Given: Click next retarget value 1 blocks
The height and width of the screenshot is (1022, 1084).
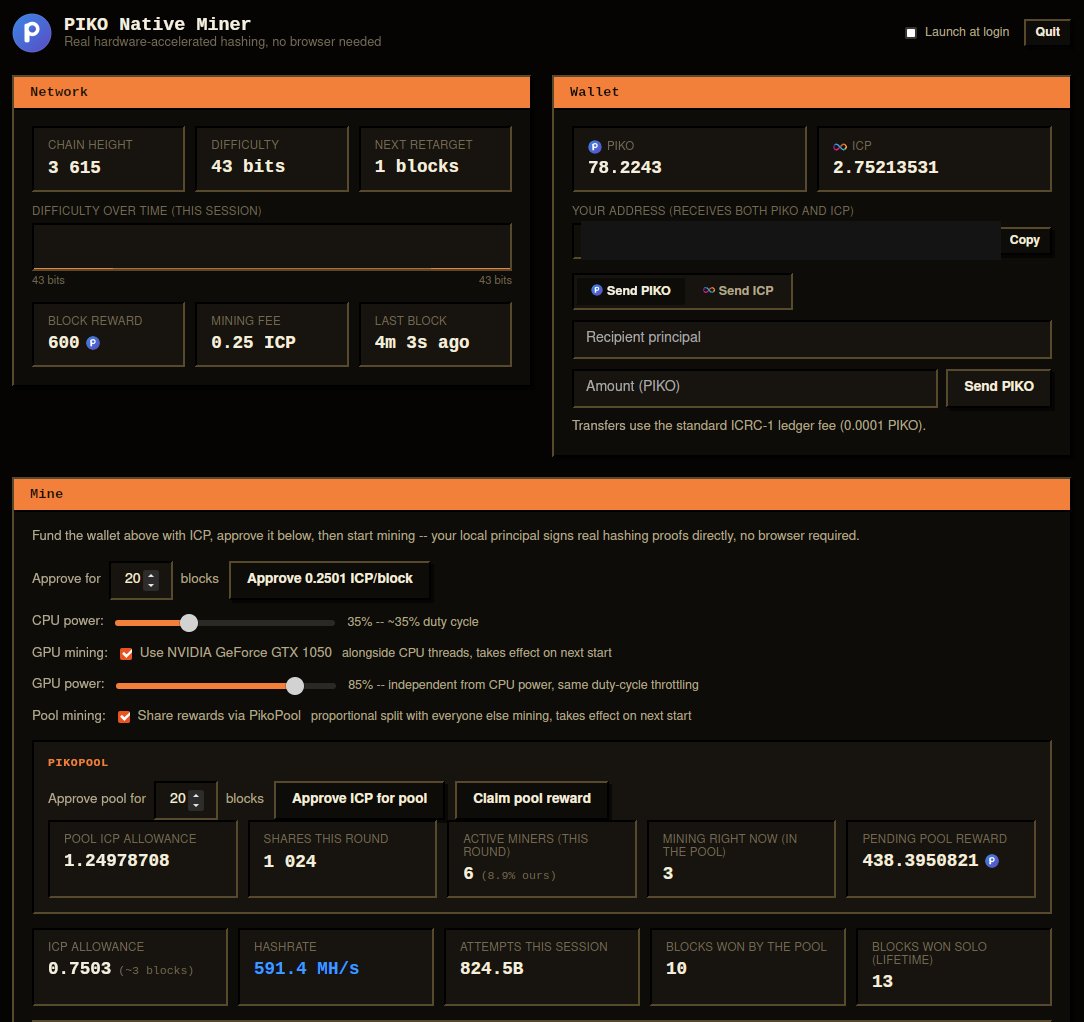Looking at the screenshot, I should [416, 167].
